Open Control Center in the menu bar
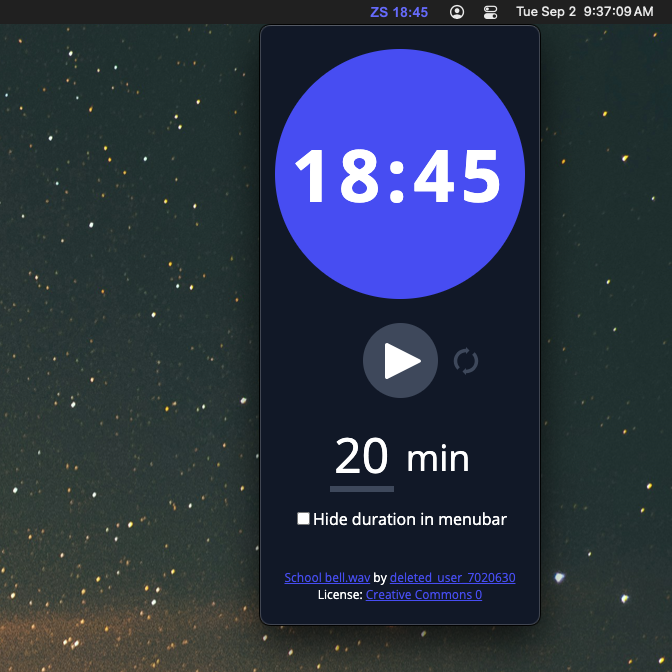 (490, 12)
